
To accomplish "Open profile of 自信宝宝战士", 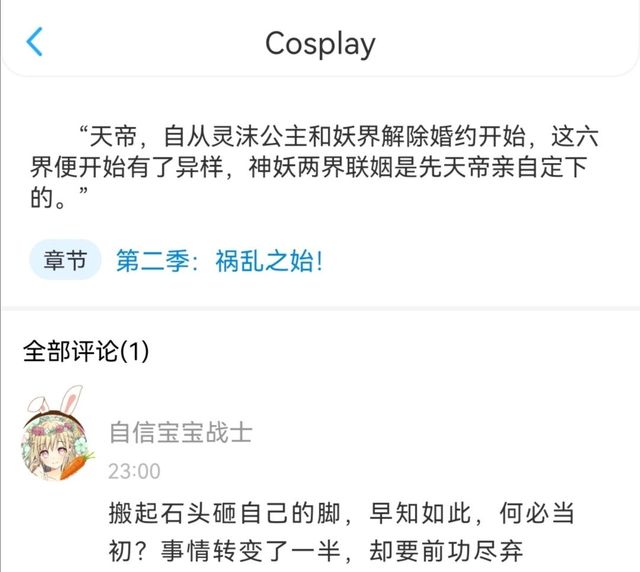I will point(181,432).
